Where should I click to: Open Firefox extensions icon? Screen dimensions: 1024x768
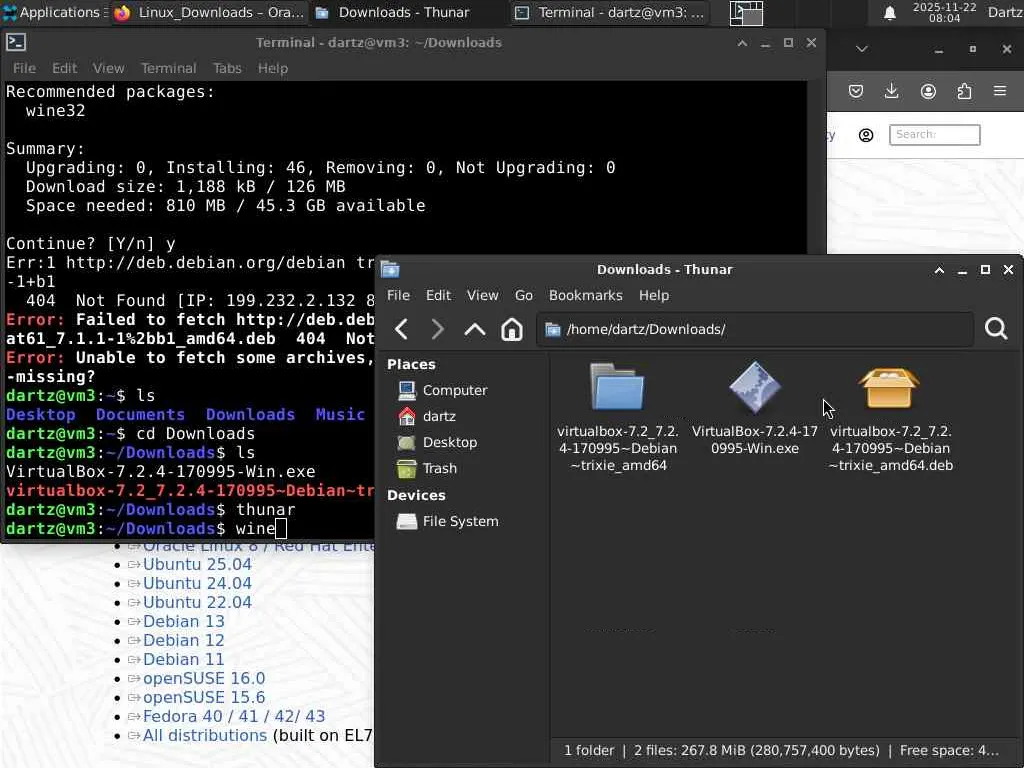(x=964, y=91)
